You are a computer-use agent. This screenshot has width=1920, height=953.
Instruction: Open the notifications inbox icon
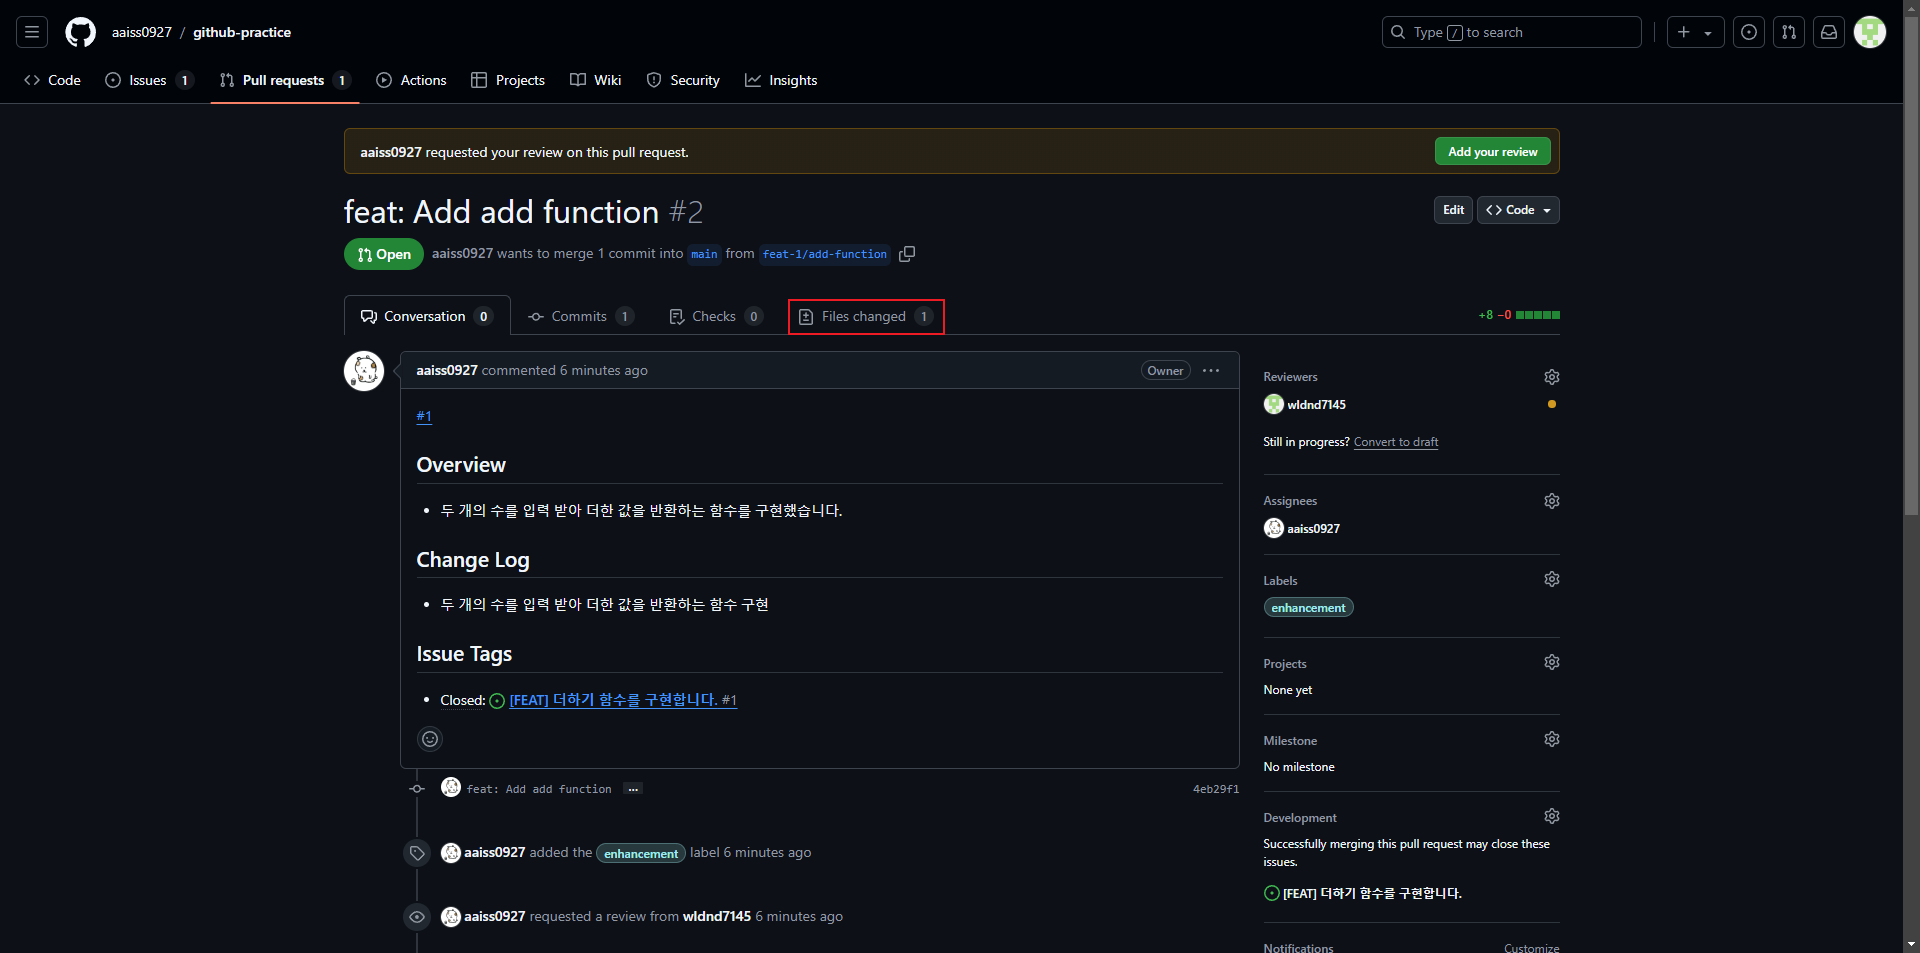click(x=1829, y=32)
